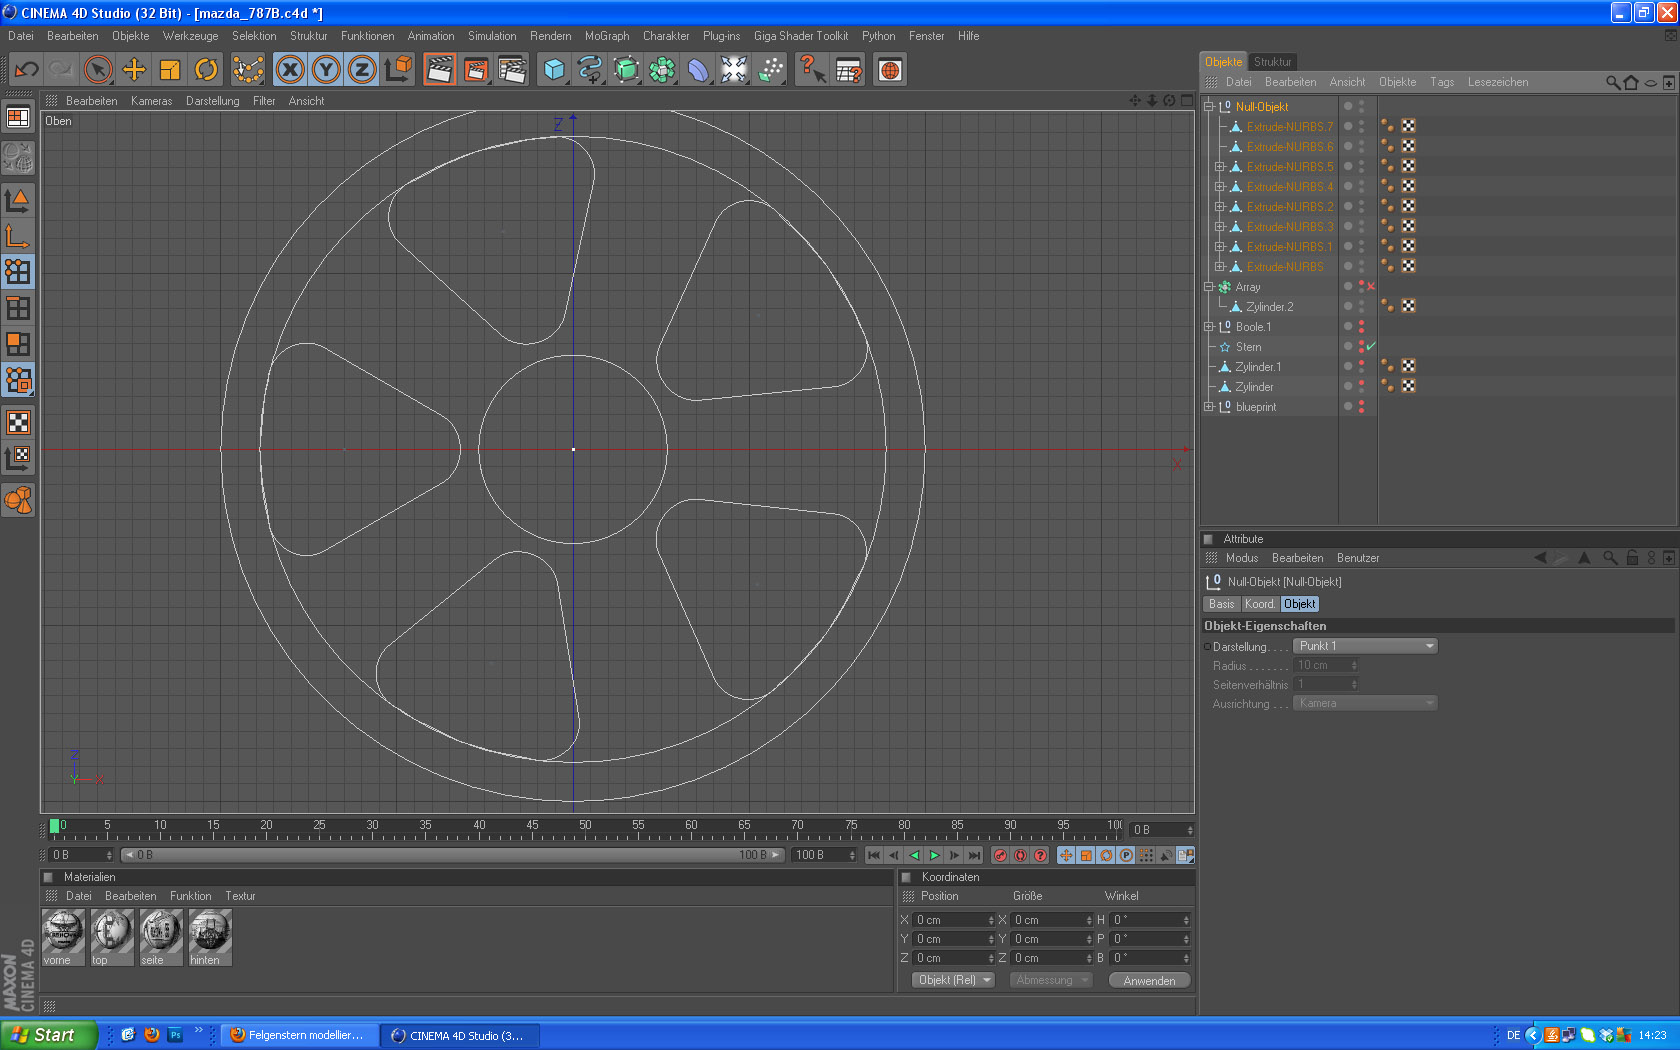Toggle the X axis lock

[290, 70]
